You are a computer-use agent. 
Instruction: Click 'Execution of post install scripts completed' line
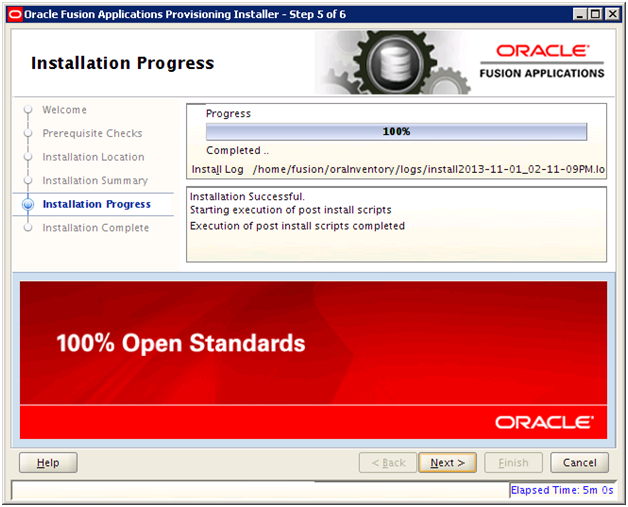pyautogui.click(x=297, y=226)
